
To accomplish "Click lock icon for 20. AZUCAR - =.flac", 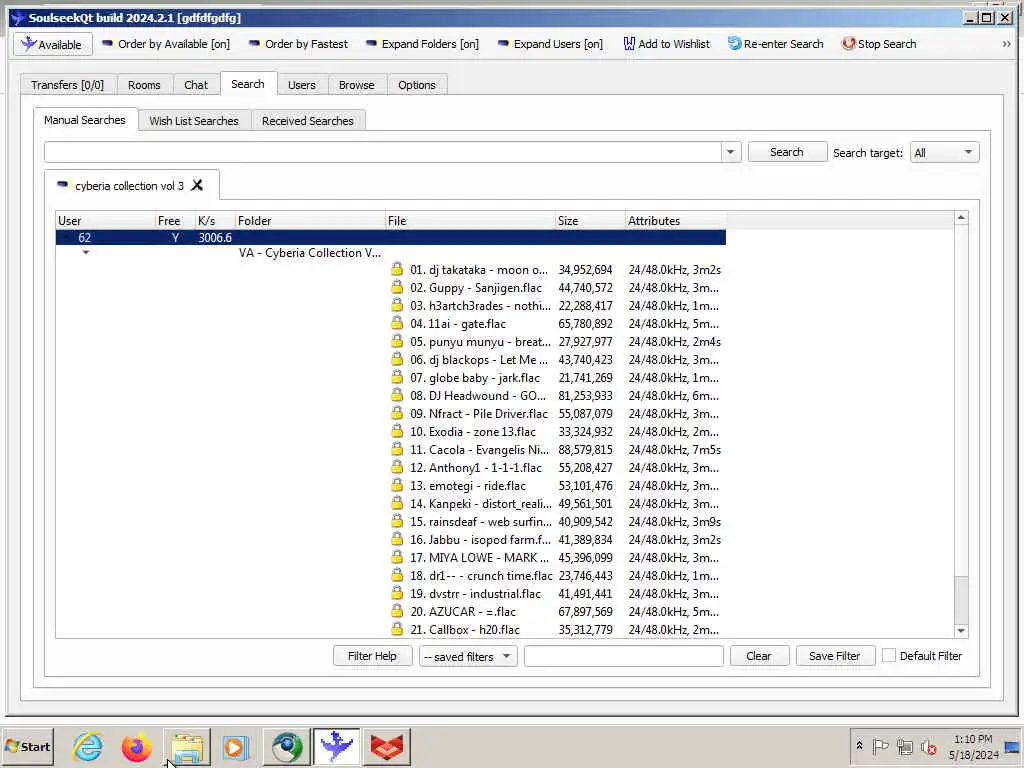I will (397, 611).
